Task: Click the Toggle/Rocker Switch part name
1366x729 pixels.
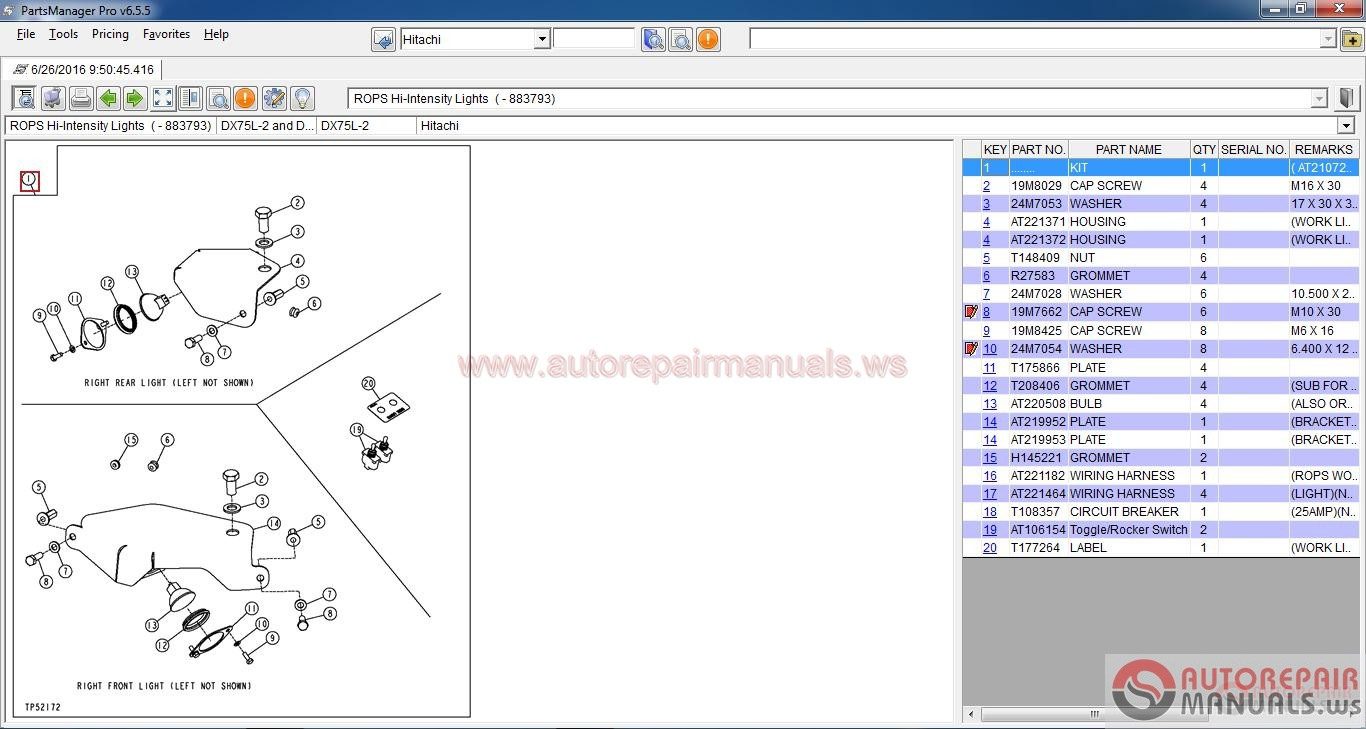Action: point(1129,530)
